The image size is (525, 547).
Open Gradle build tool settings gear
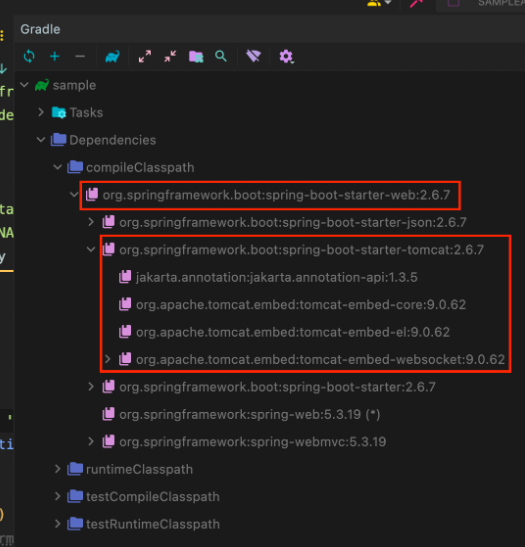tap(286, 56)
